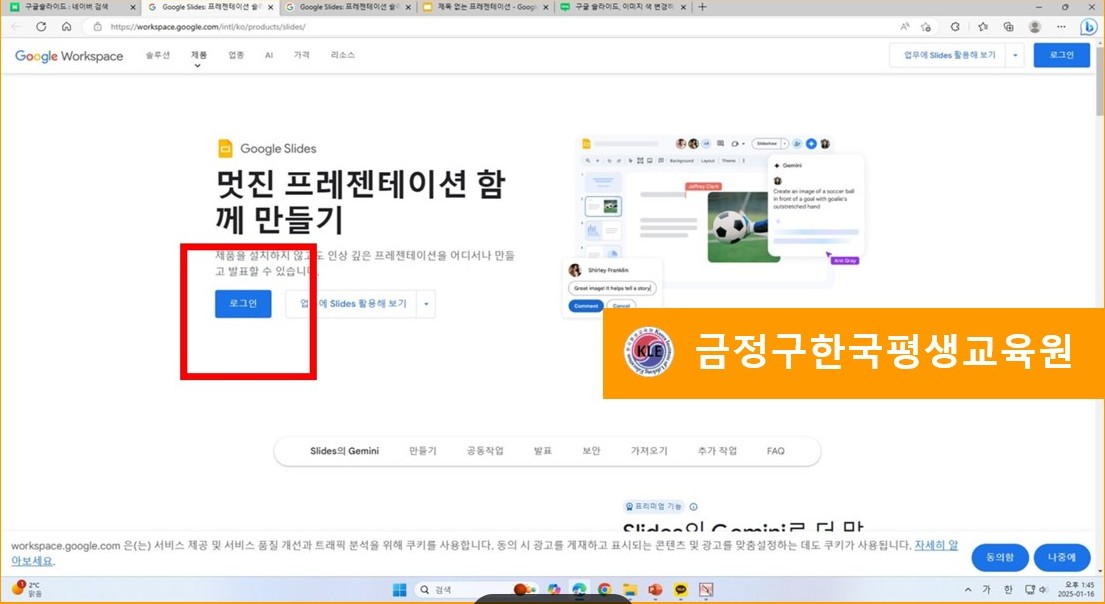Screen dimensions: 1105x604
Task: Go to the browser home page icon
Action: (66, 27)
